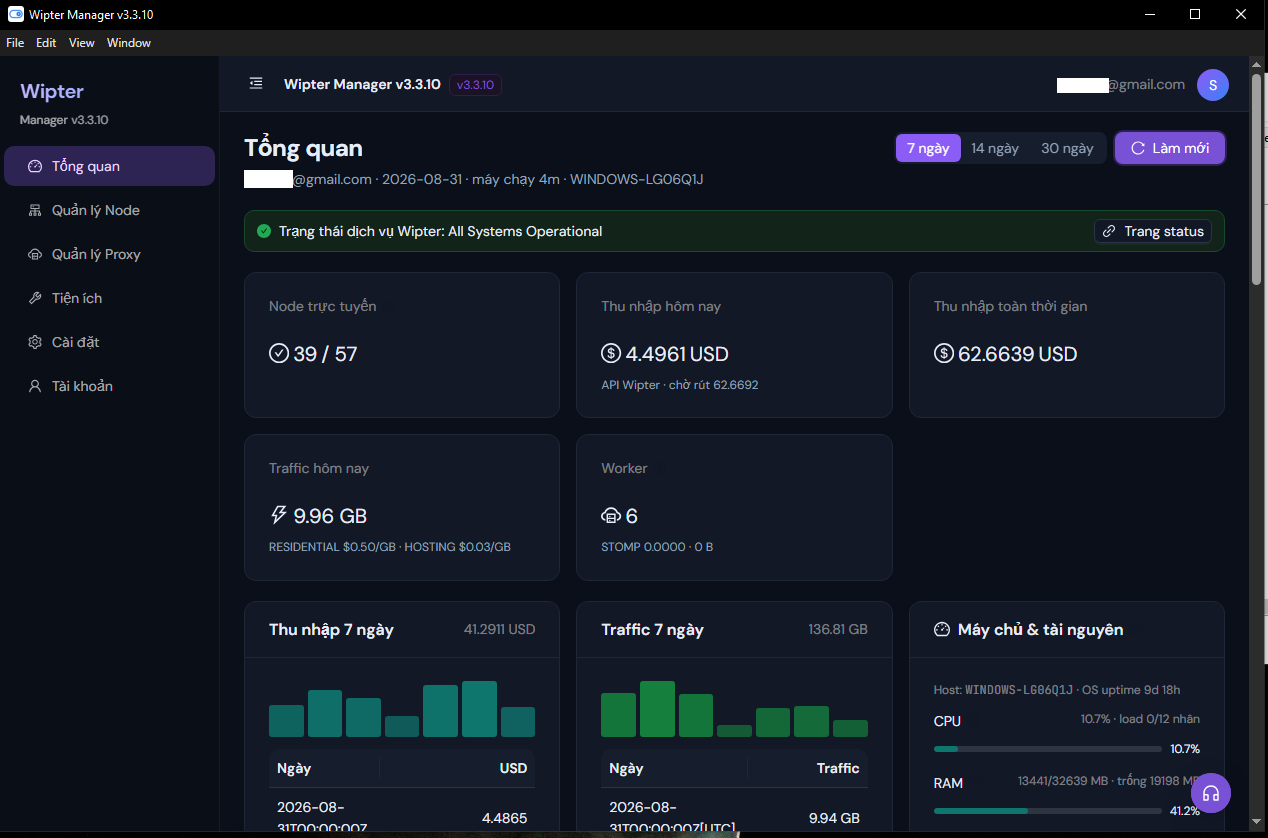This screenshot has height=838, width=1268.
Task: Click the 10.7% · load 0/12 nhân text
Action: coord(1140,719)
